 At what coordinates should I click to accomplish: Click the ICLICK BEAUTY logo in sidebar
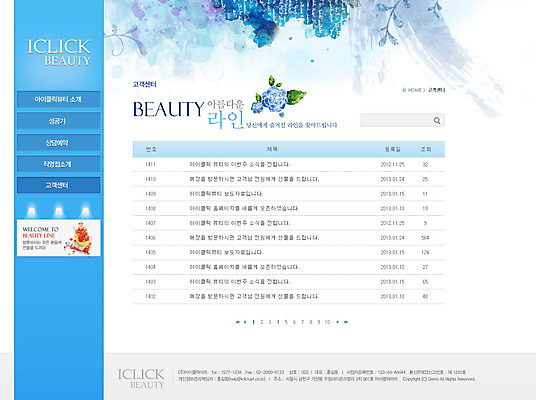click(x=59, y=52)
